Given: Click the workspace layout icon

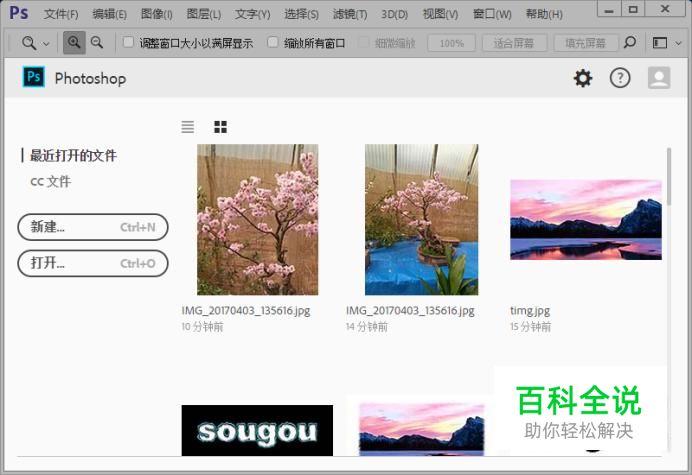Looking at the screenshot, I should [660, 43].
